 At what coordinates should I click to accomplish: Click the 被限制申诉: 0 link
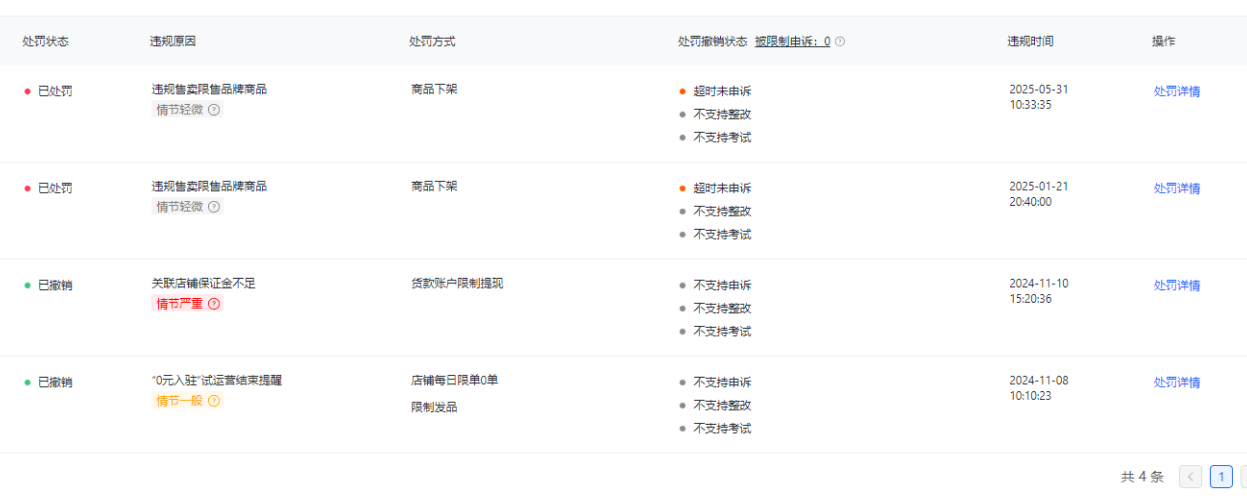point(792,42)
